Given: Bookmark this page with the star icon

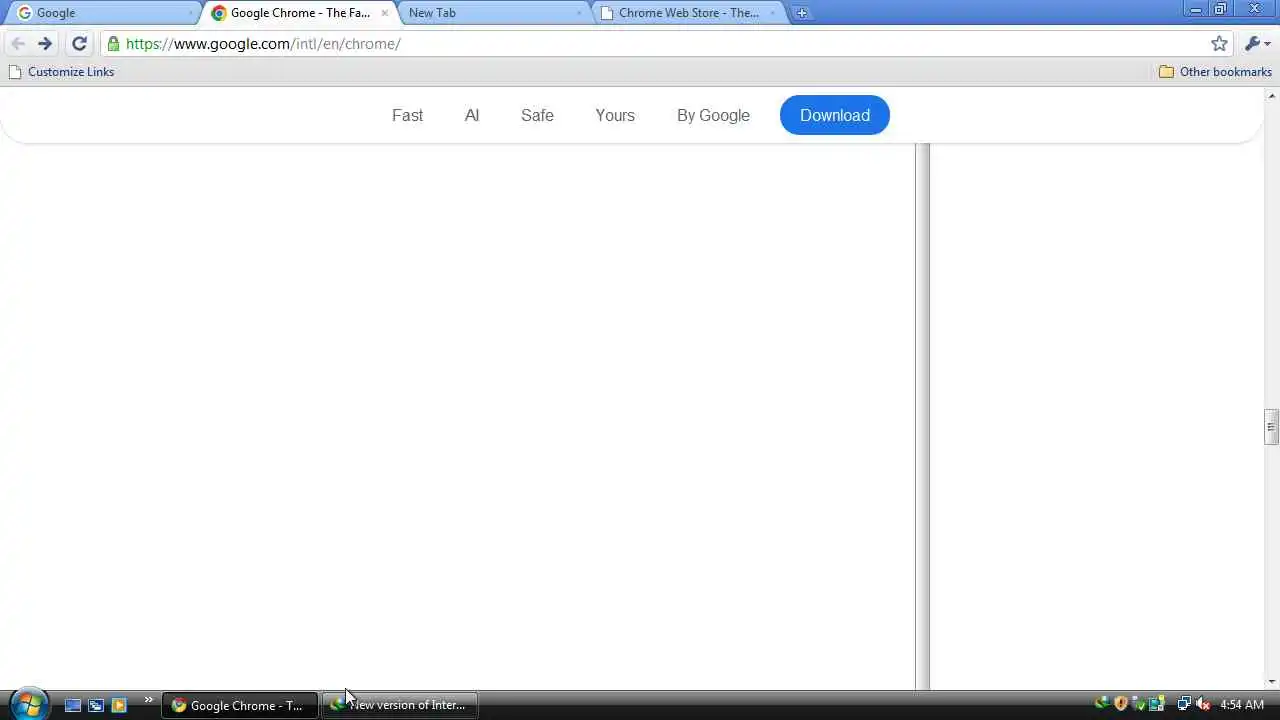Looking at the screenshot, I should (1219, 43).
